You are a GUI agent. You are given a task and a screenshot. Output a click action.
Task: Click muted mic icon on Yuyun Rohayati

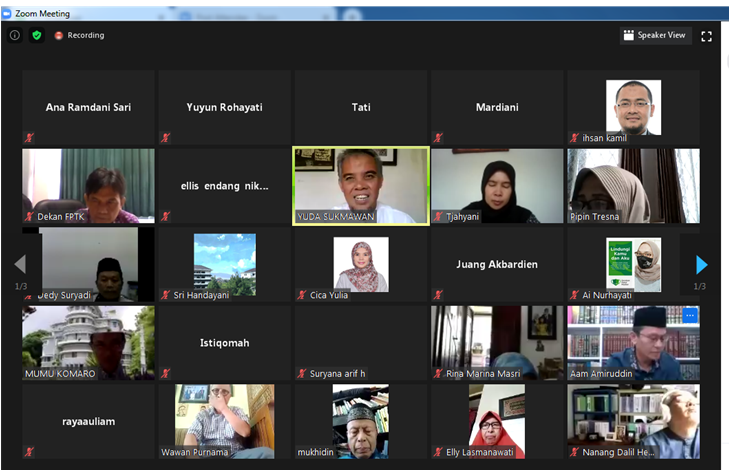166,137
